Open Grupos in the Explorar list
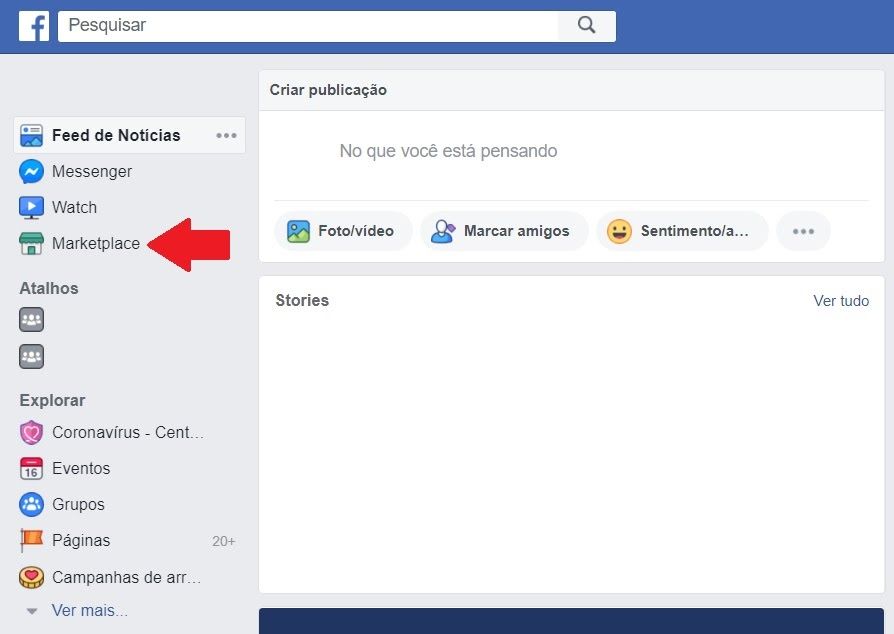Viewport: 894px width, 634px height. [79, 505]
